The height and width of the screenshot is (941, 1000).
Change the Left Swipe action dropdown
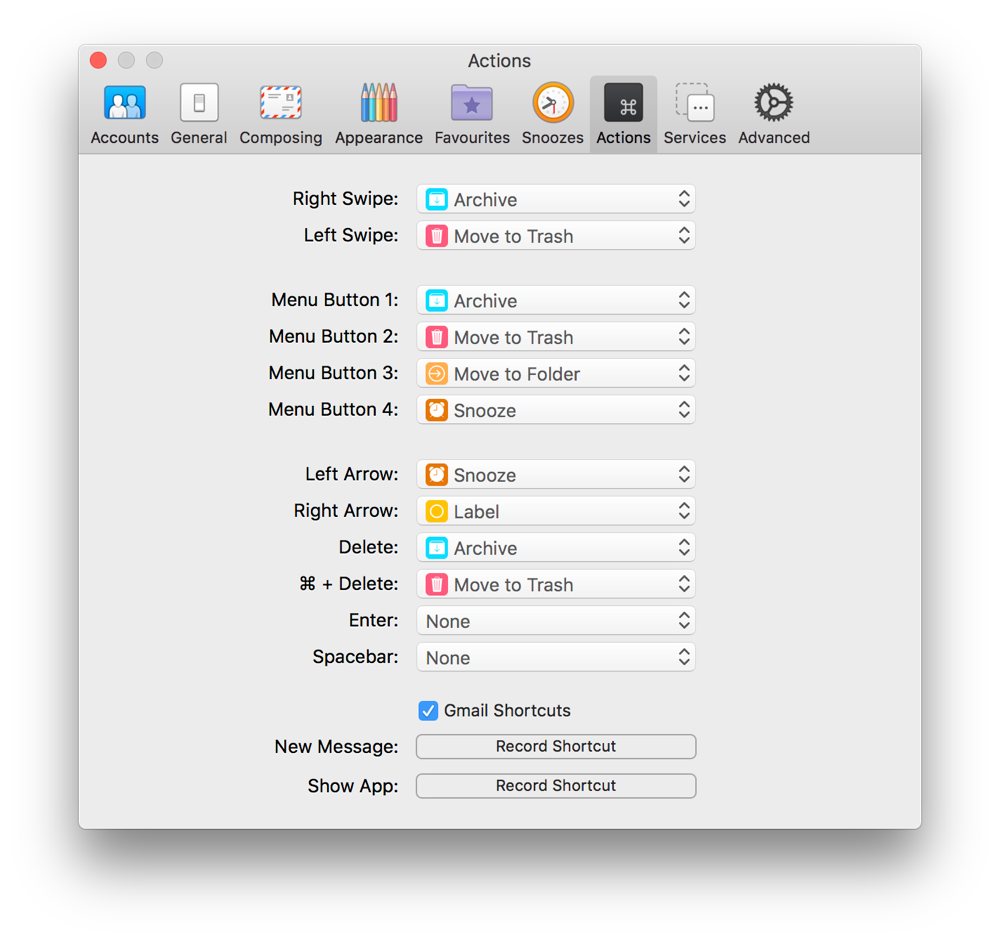coord(555,236)
